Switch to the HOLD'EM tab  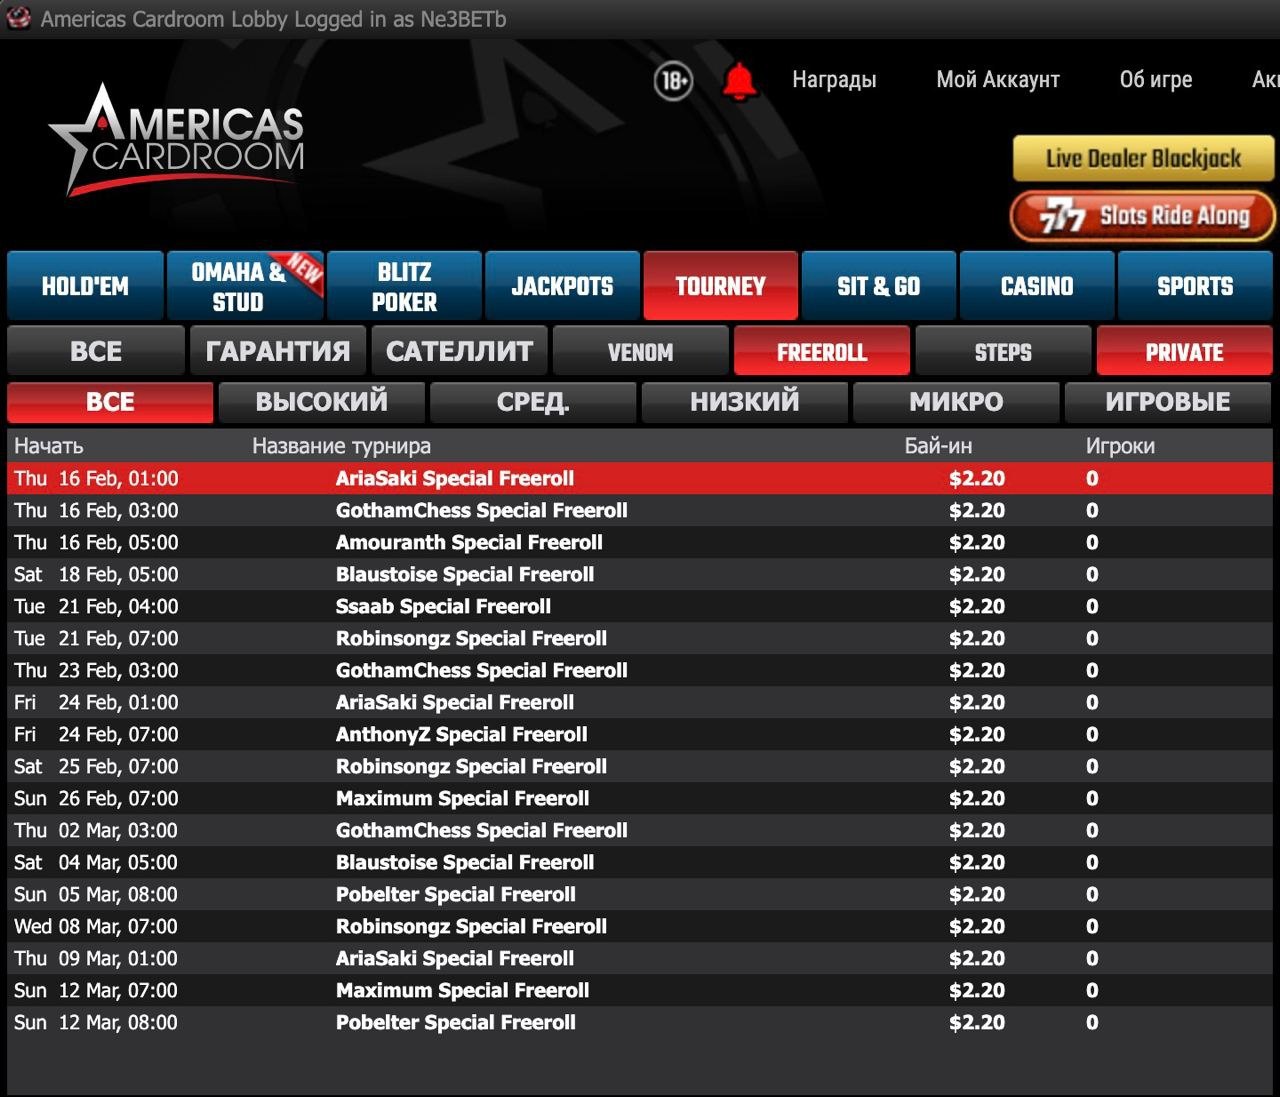point(85,286)
